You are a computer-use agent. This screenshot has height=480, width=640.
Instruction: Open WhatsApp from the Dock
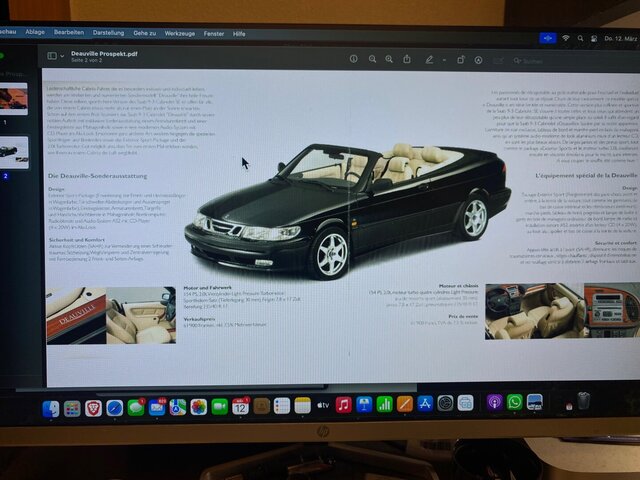click(514, 402)
